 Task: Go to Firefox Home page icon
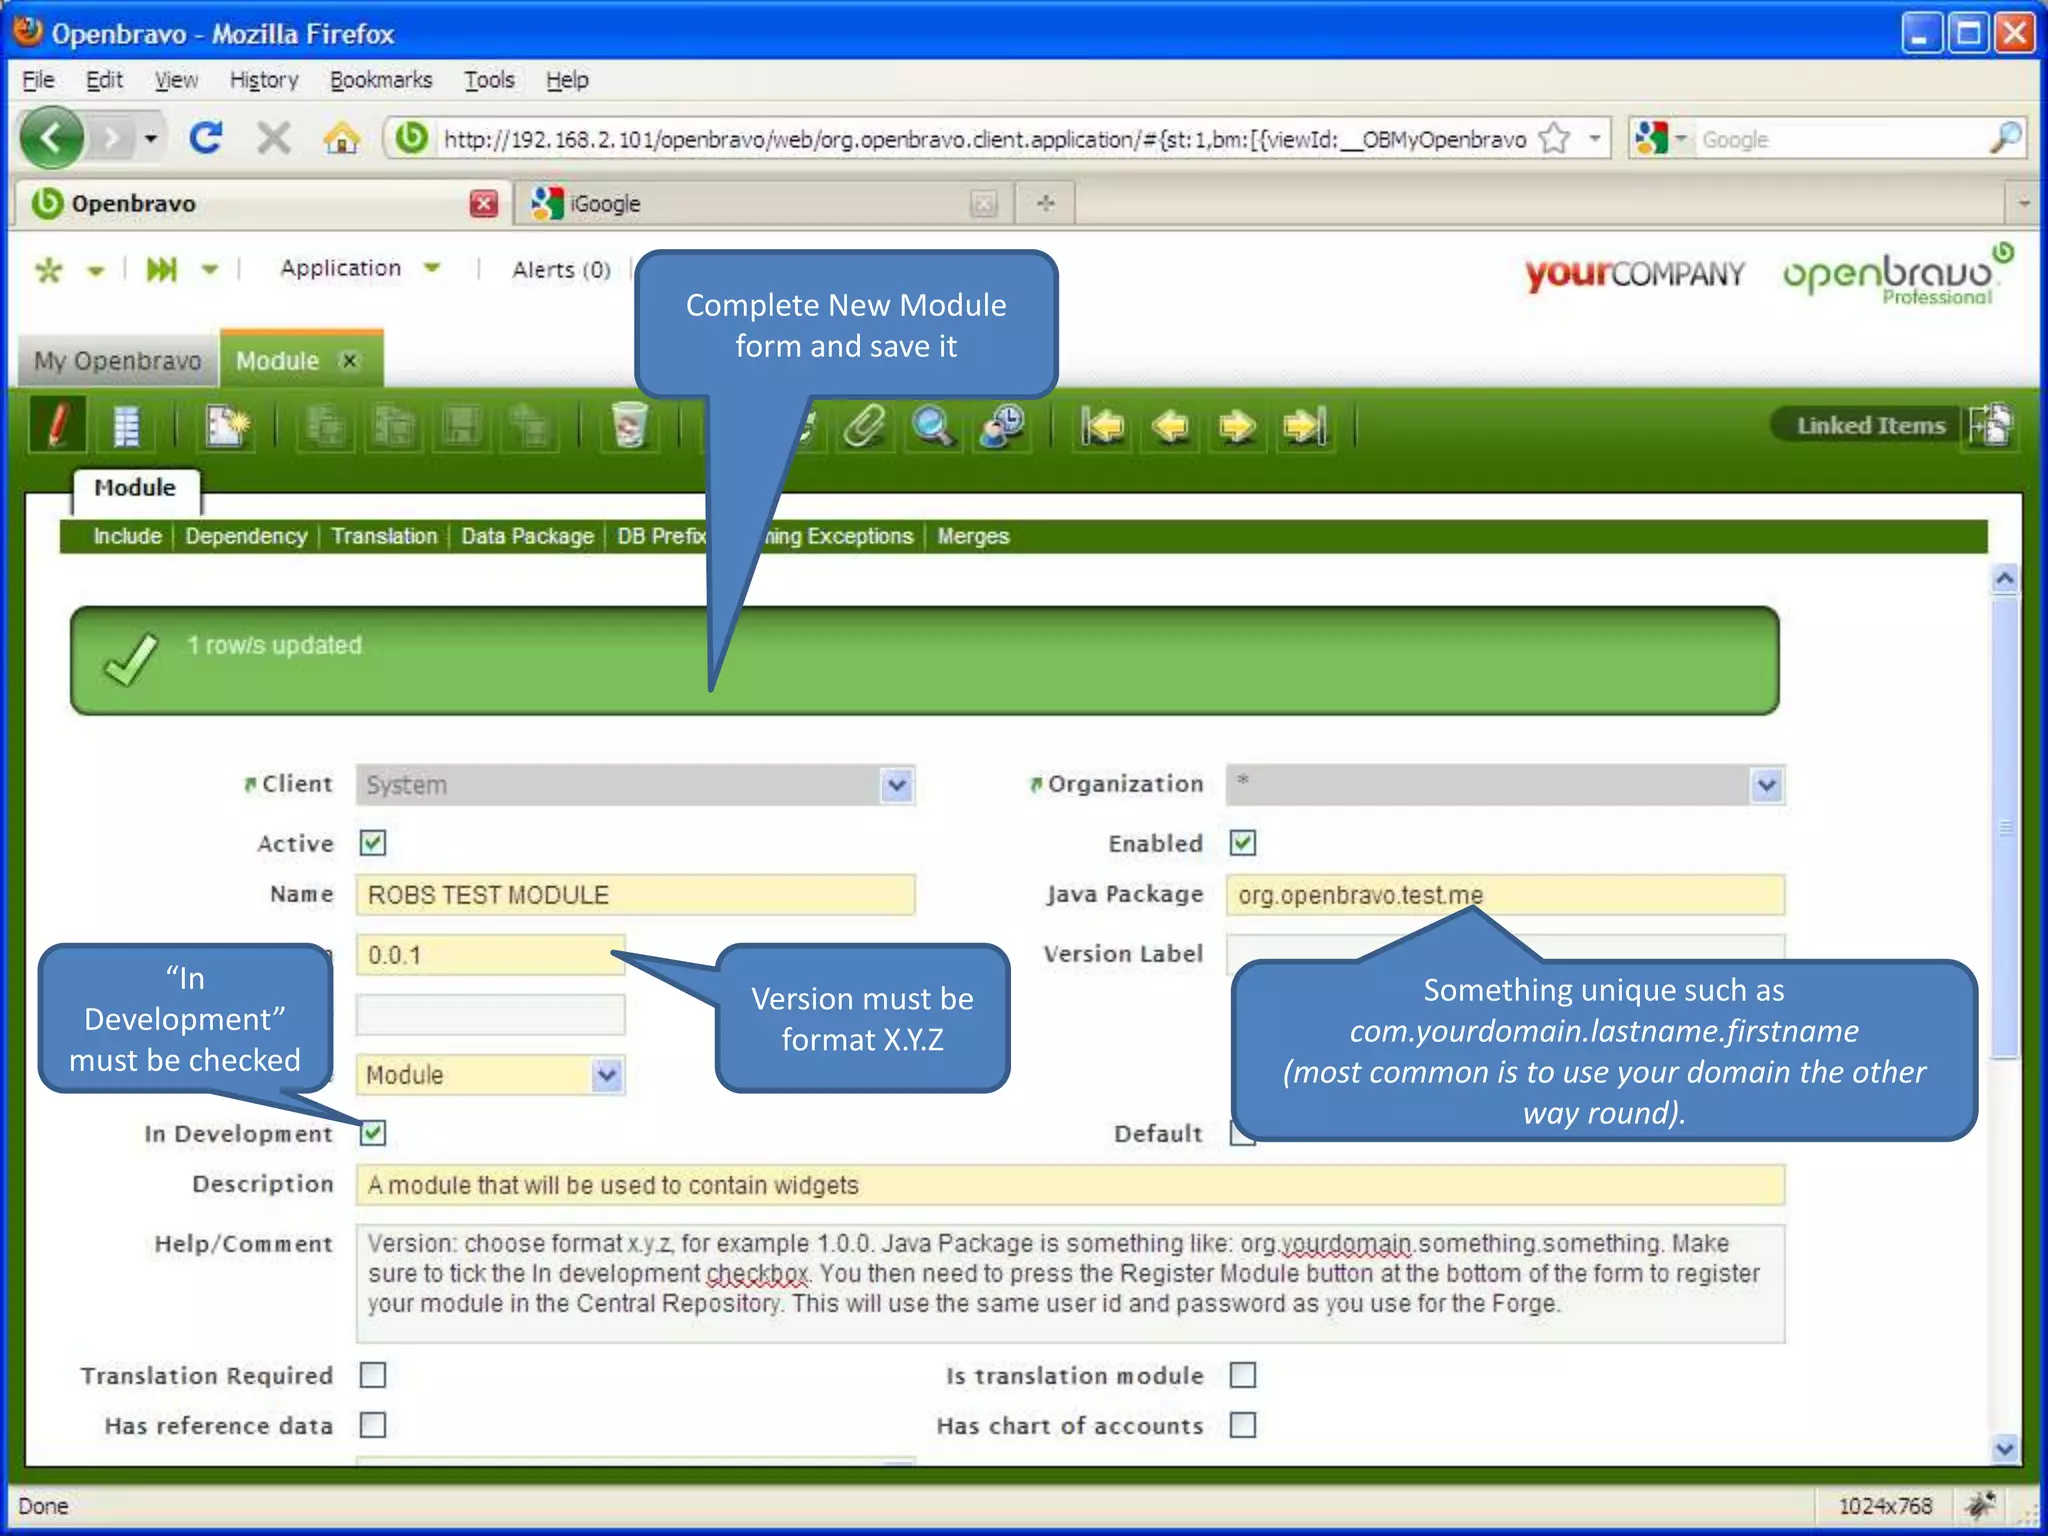click(x=341, y=138)
